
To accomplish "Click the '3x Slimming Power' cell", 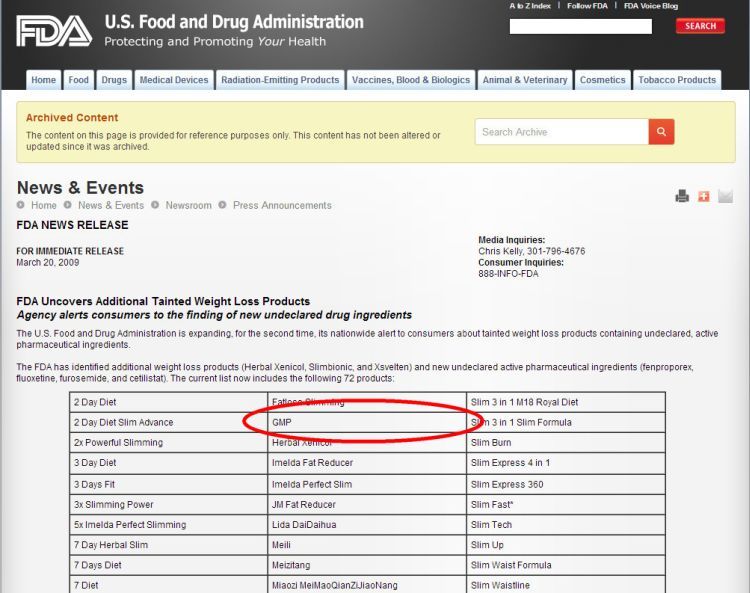I will click(x=168, y=505).
